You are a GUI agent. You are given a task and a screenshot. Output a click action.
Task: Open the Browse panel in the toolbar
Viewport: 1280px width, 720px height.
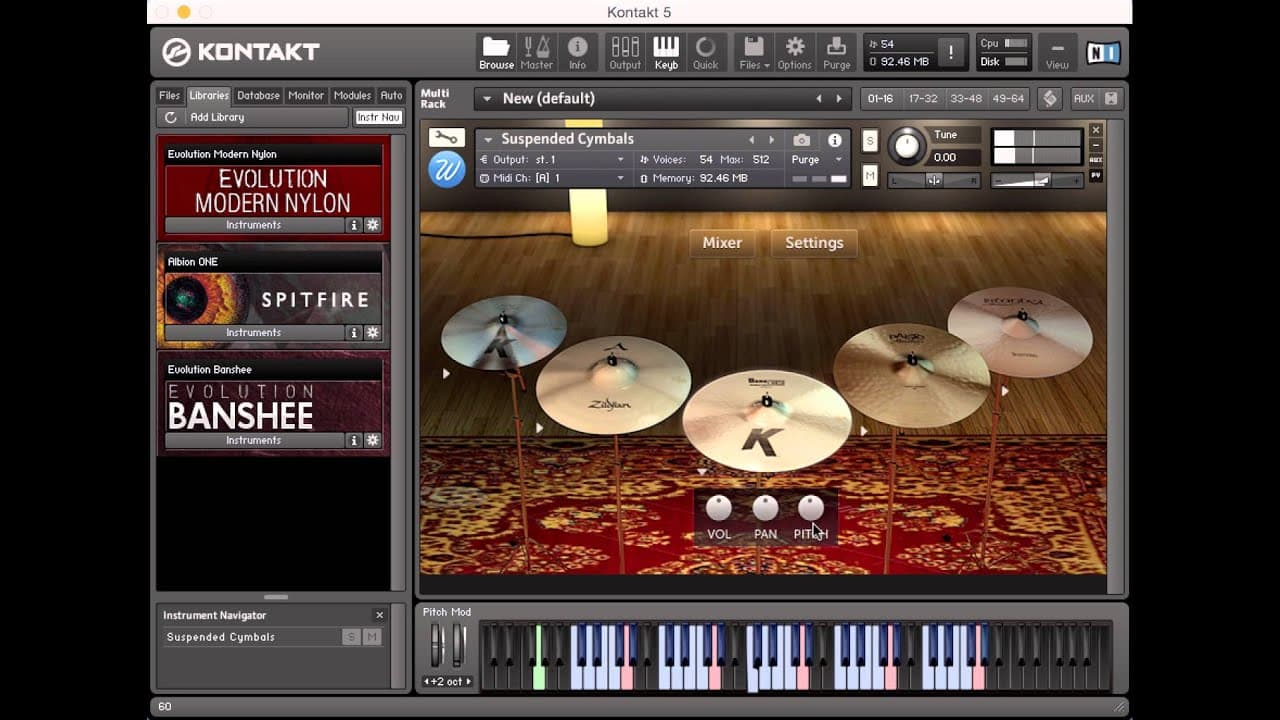coord(496,53)
